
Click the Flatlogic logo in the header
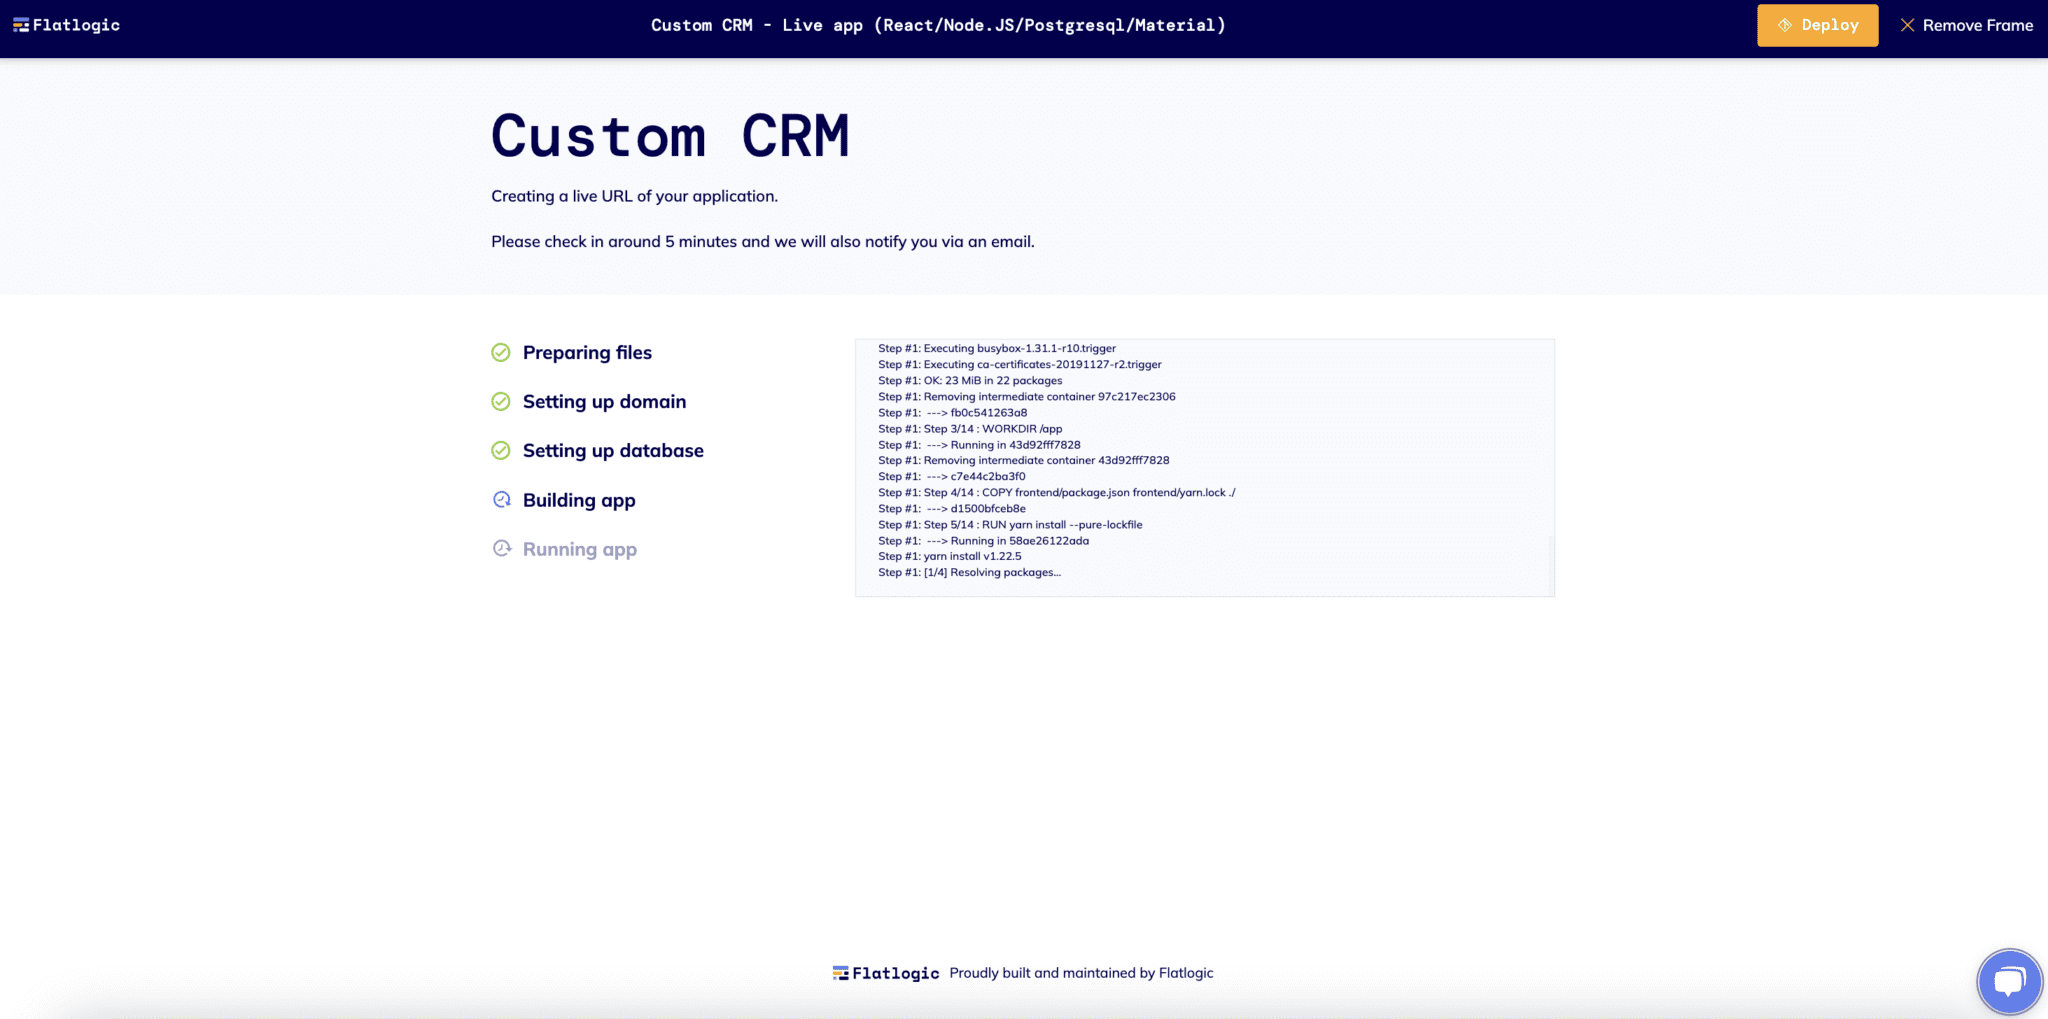66,25
